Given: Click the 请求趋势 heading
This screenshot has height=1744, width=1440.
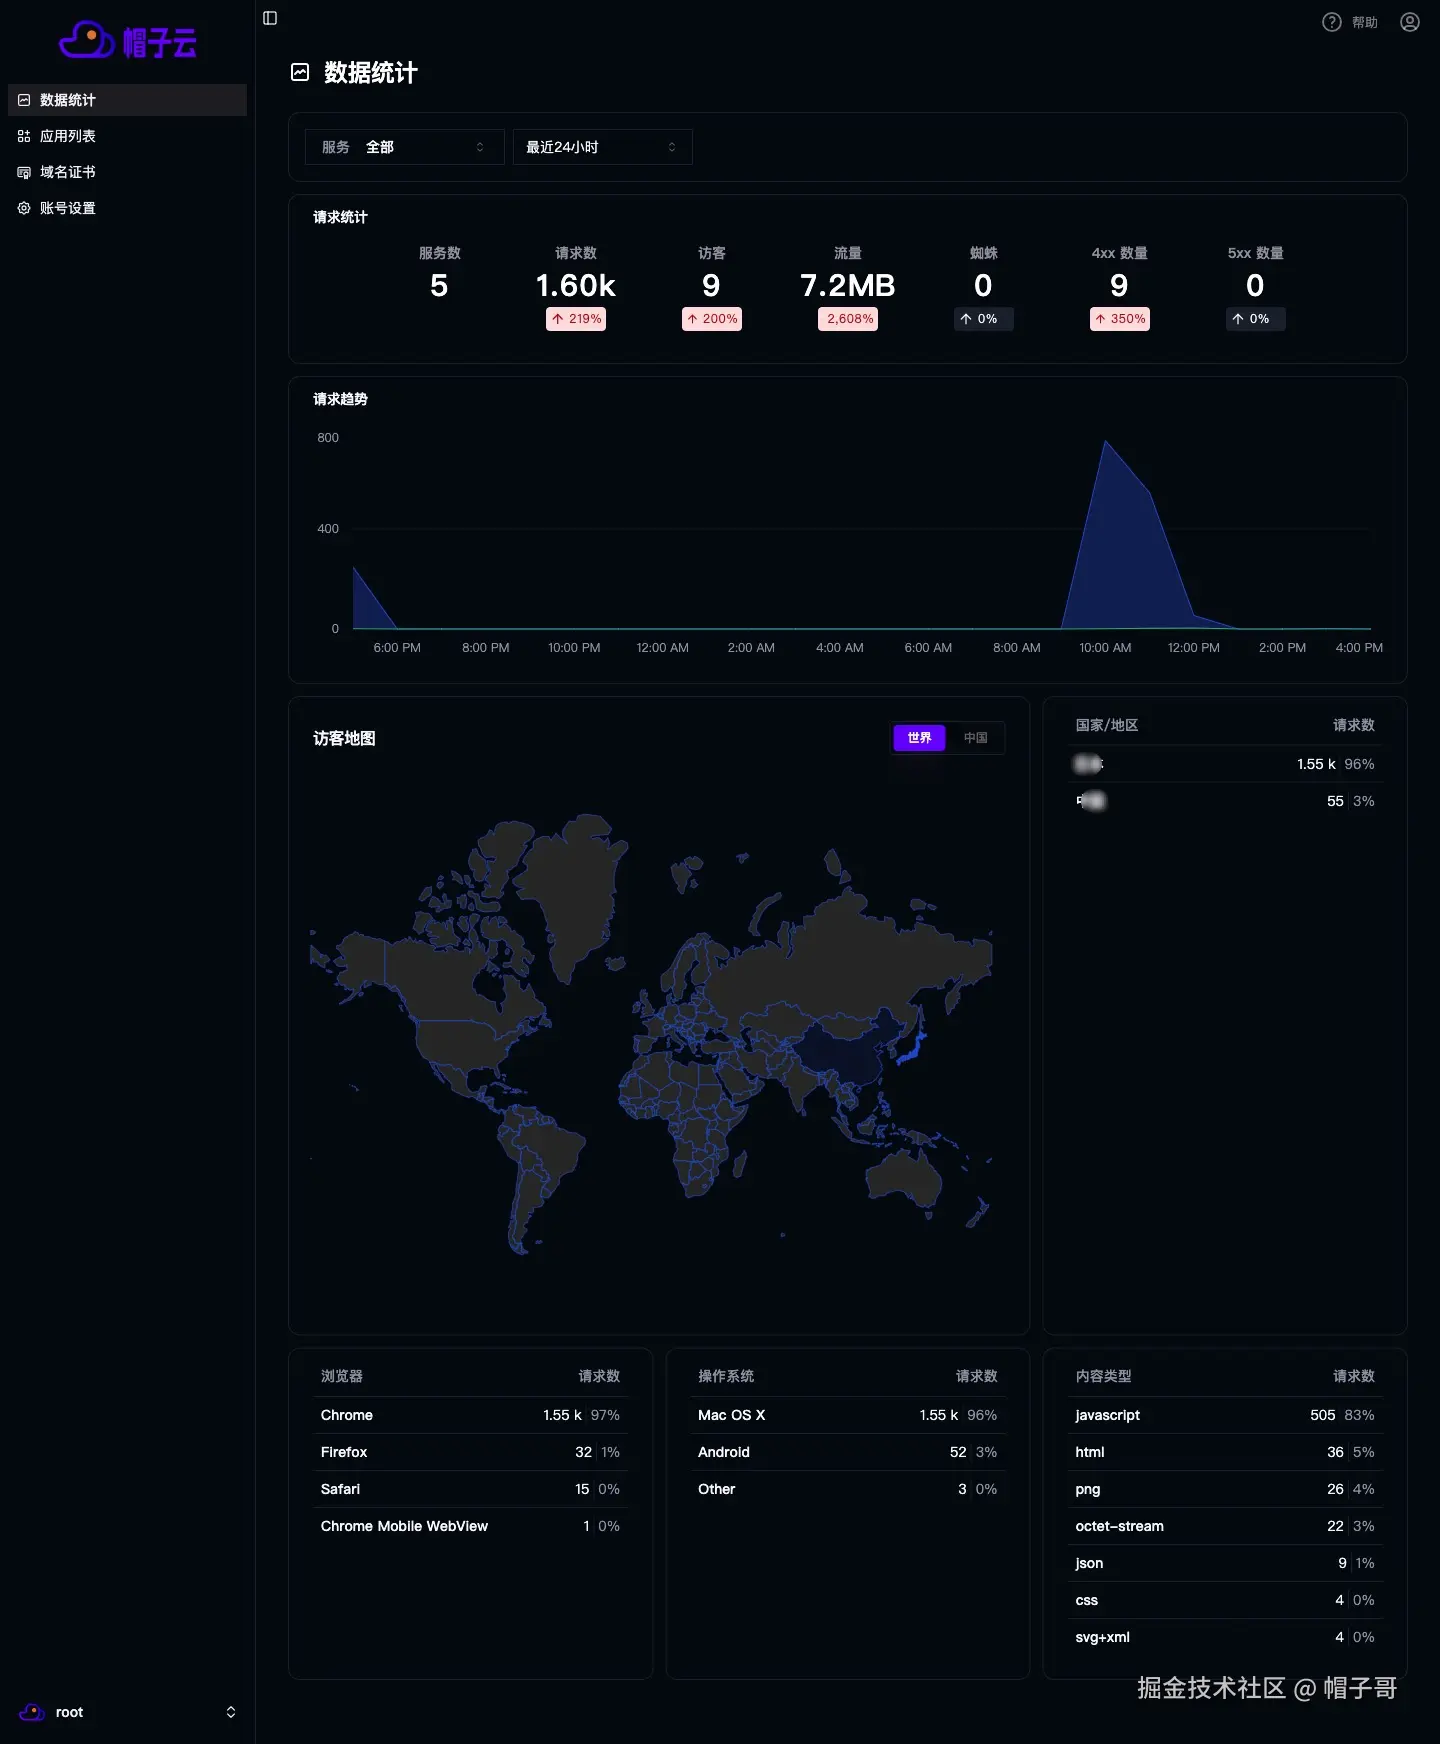Looking at the screenshot, I should pos(340,399).
